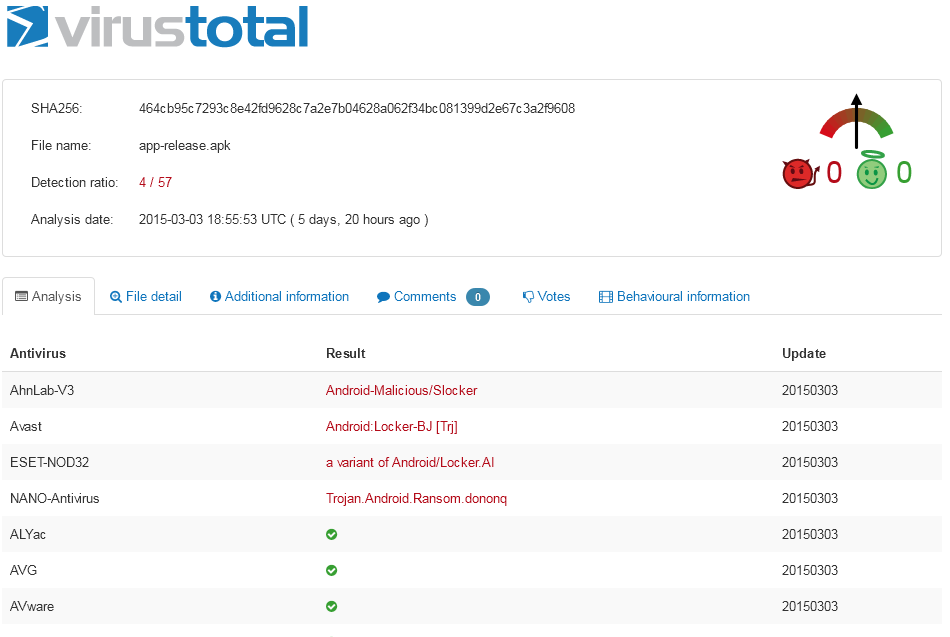Click the red devil malicious vote icon
Viewport: 950px width, 637px height.
(800, 174)
